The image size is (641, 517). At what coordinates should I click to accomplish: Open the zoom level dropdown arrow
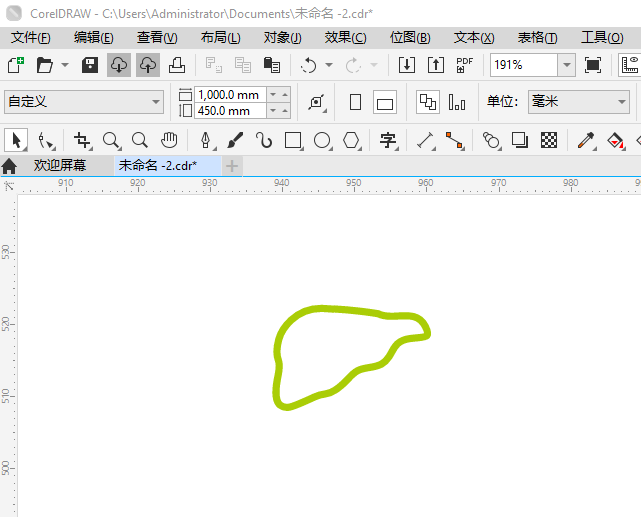(567, 65)
